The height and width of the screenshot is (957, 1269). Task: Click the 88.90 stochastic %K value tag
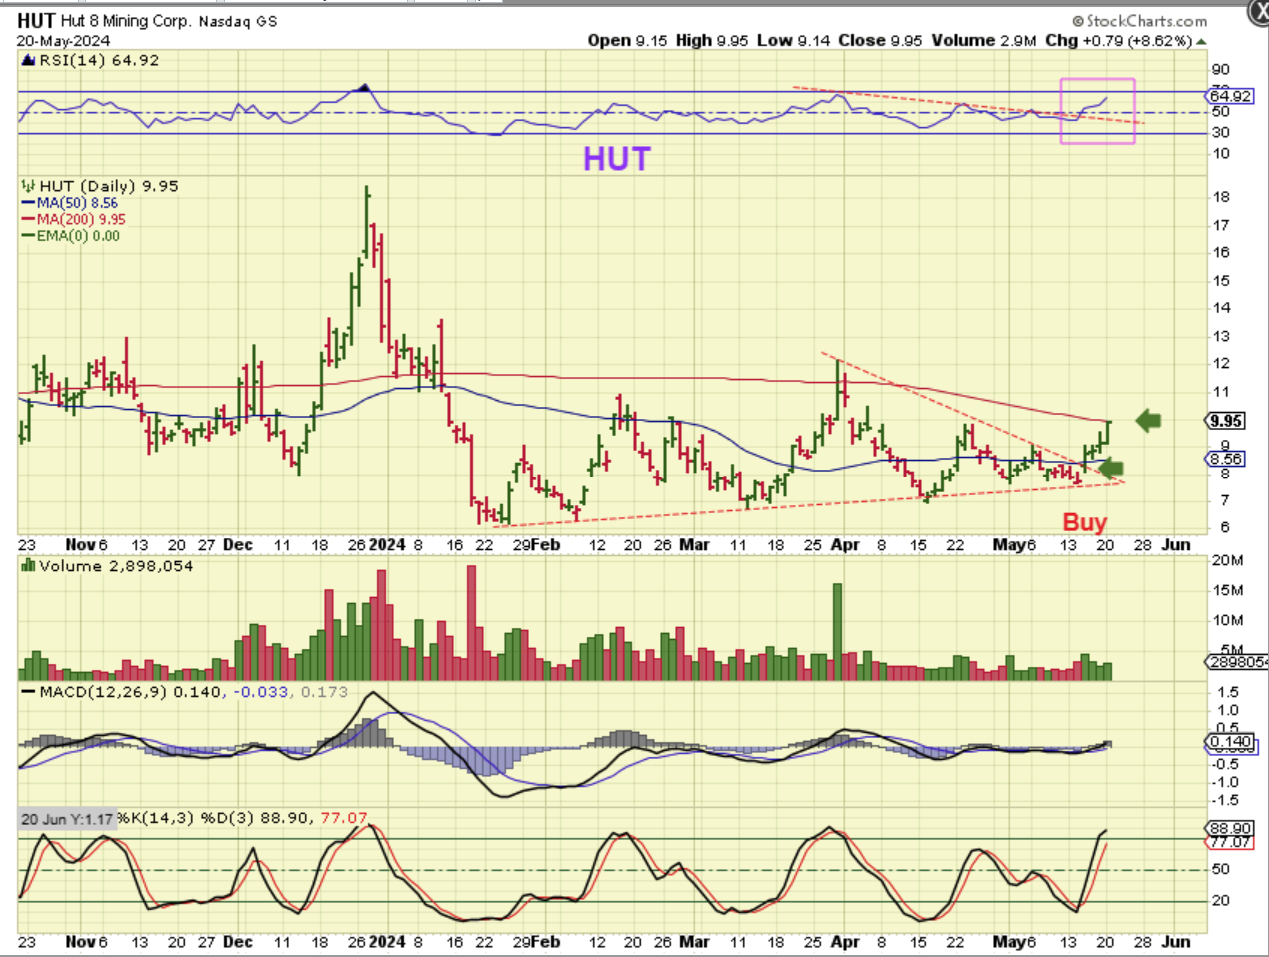coord(1231,829)
